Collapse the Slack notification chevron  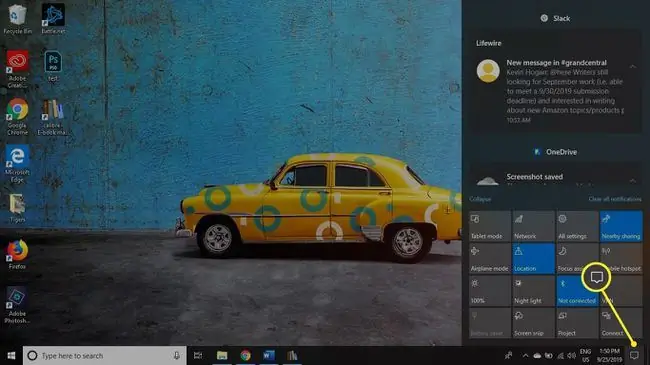(x=633, y=66)
